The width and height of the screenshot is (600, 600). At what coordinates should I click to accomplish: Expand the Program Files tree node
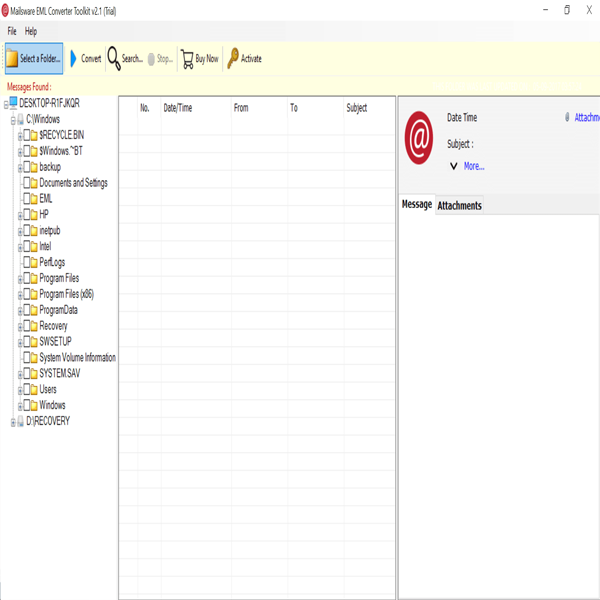[20, 280]
